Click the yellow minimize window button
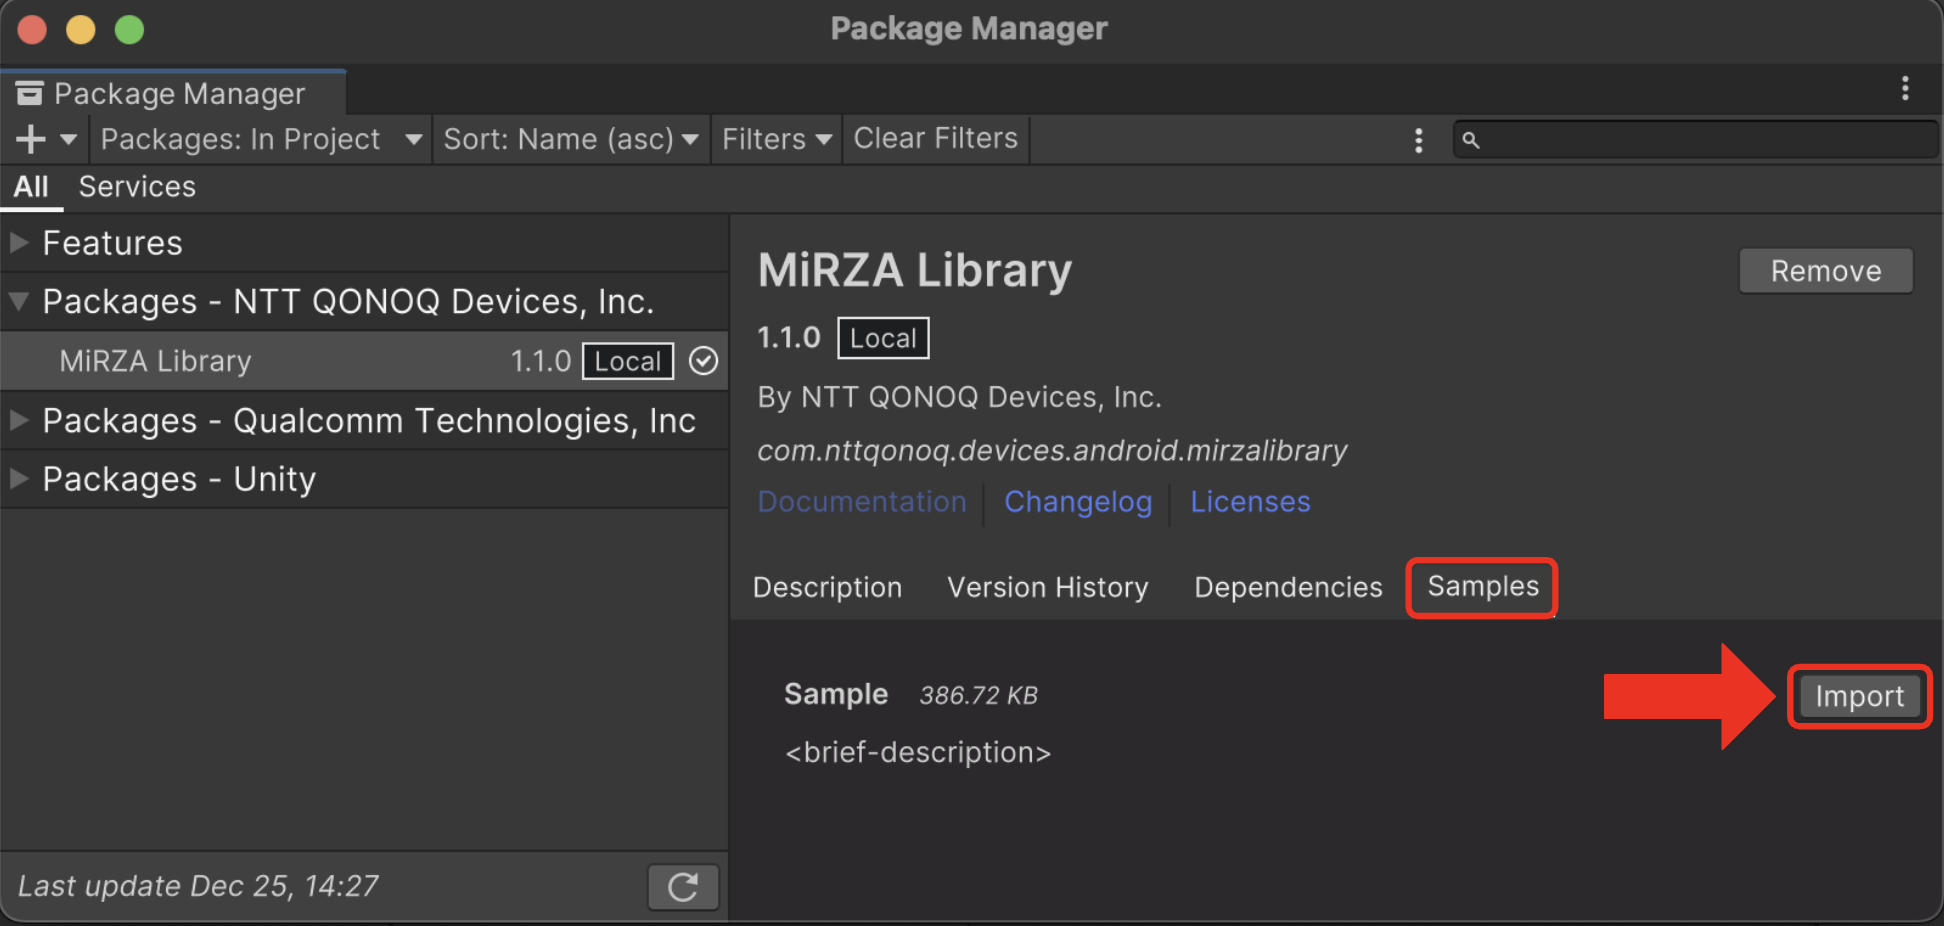The image size is (1944, 926). (80, 30)
